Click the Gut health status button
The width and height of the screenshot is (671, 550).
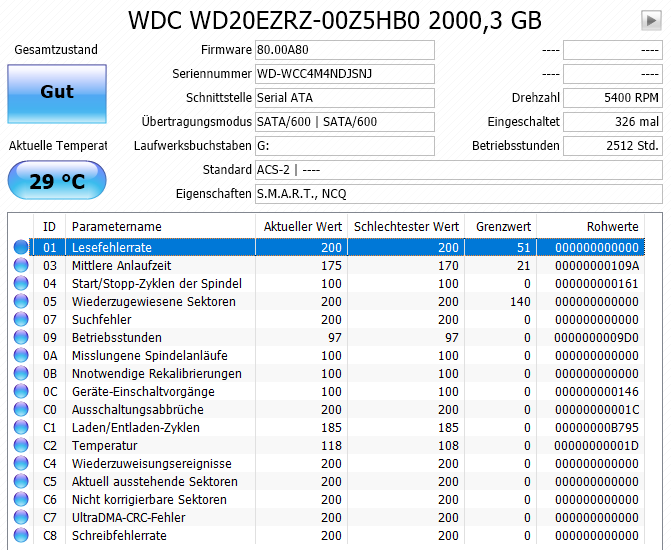57,94
